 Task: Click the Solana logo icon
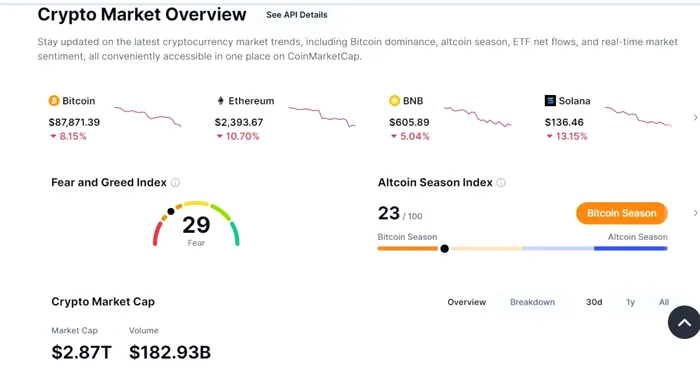point(550,101)
